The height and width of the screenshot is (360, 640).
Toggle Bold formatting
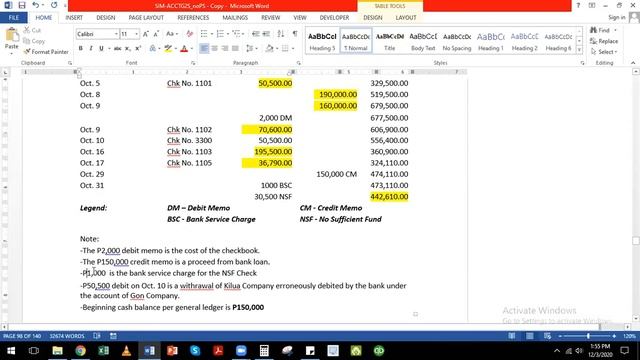tap(80, 49)
